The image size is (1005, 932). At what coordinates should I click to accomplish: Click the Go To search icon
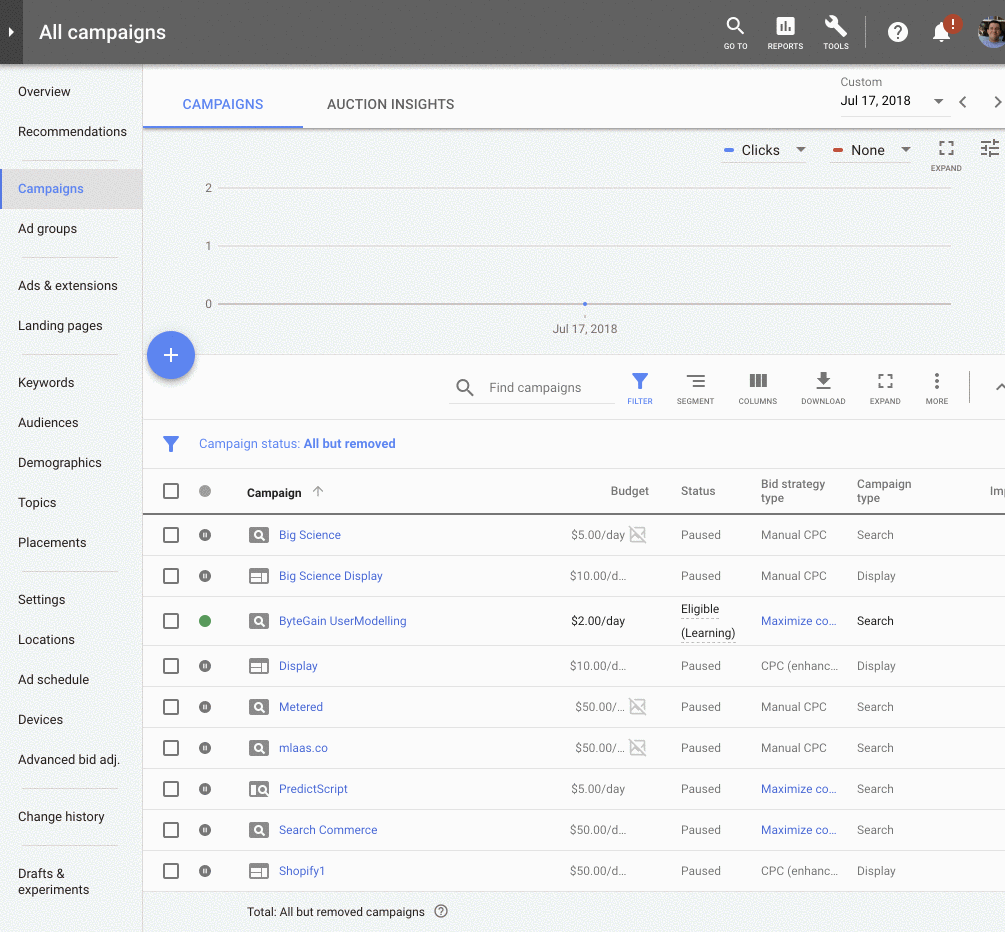click(735, 32)
